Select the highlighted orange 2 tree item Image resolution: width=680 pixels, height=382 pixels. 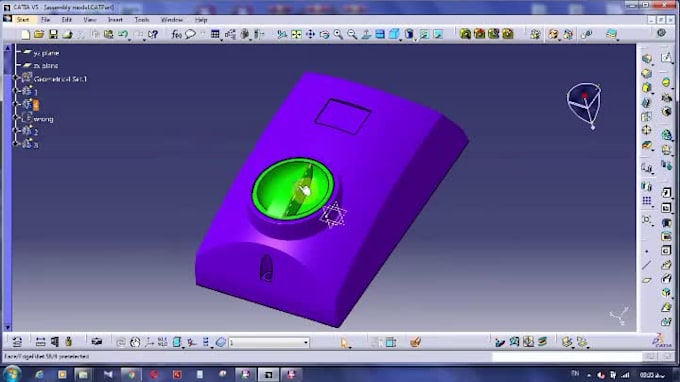pos(36,105)
